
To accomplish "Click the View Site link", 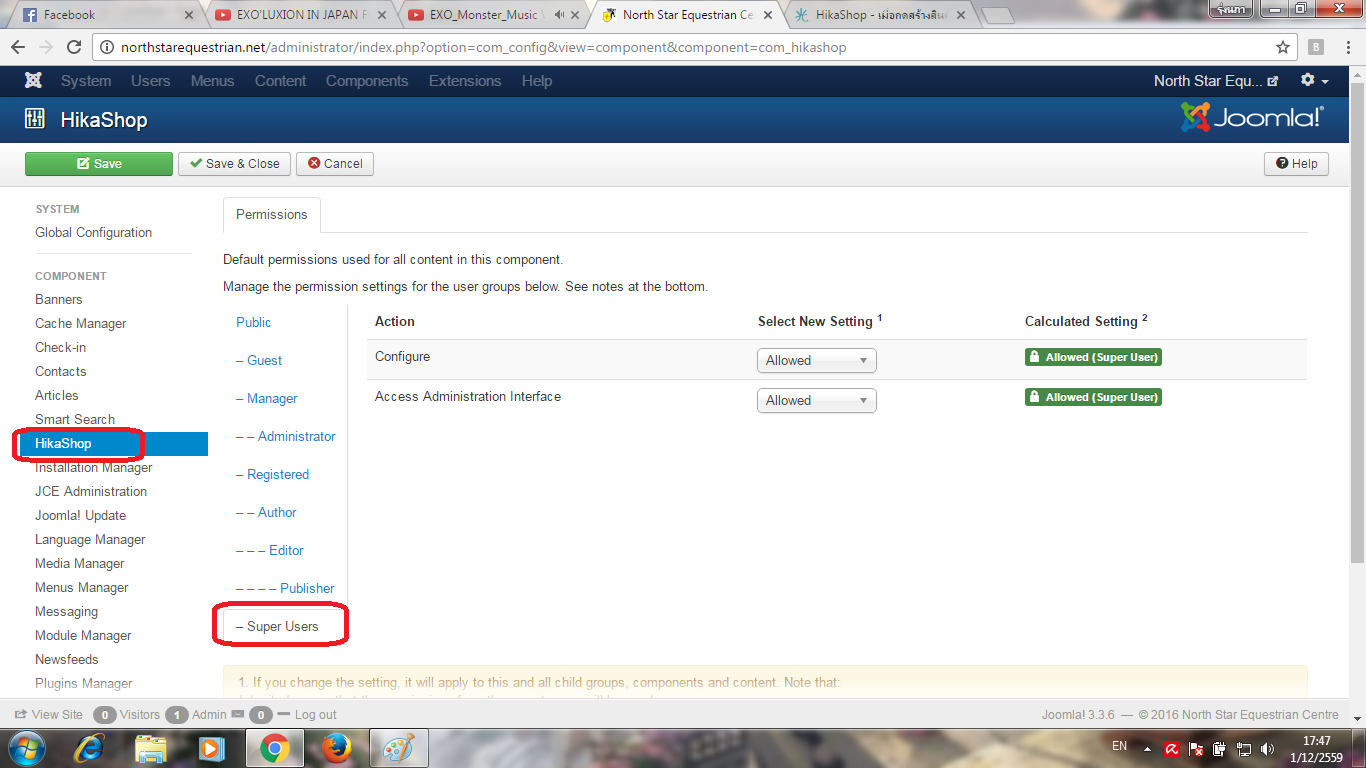I will tap(49, 714).
